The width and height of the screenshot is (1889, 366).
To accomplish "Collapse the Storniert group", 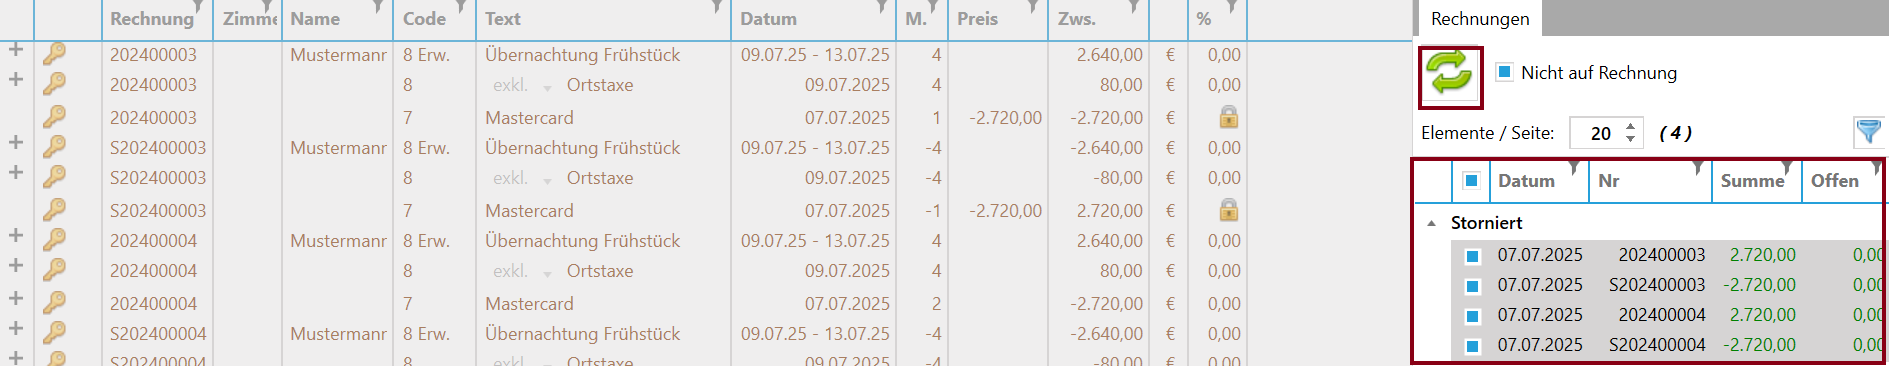I will point(1432,223).
